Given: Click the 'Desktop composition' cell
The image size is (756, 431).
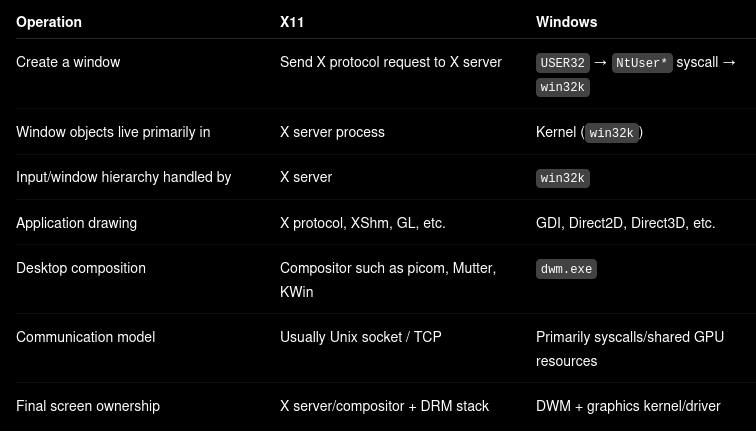Looking at the screenshot, I should coord(81,268).
